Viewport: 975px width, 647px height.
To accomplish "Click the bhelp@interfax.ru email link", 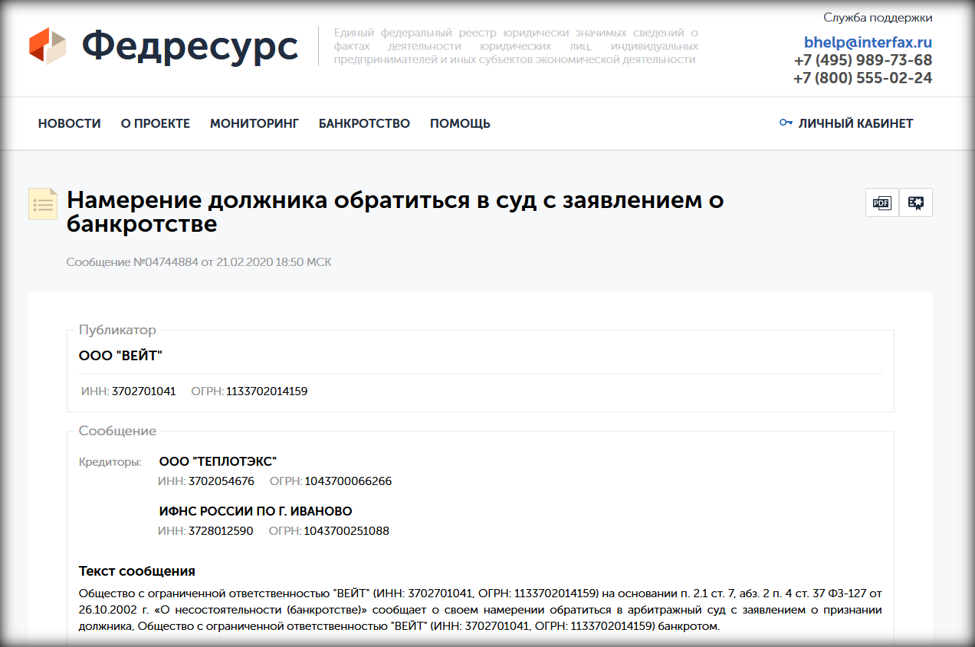I will tap(867, 42).
